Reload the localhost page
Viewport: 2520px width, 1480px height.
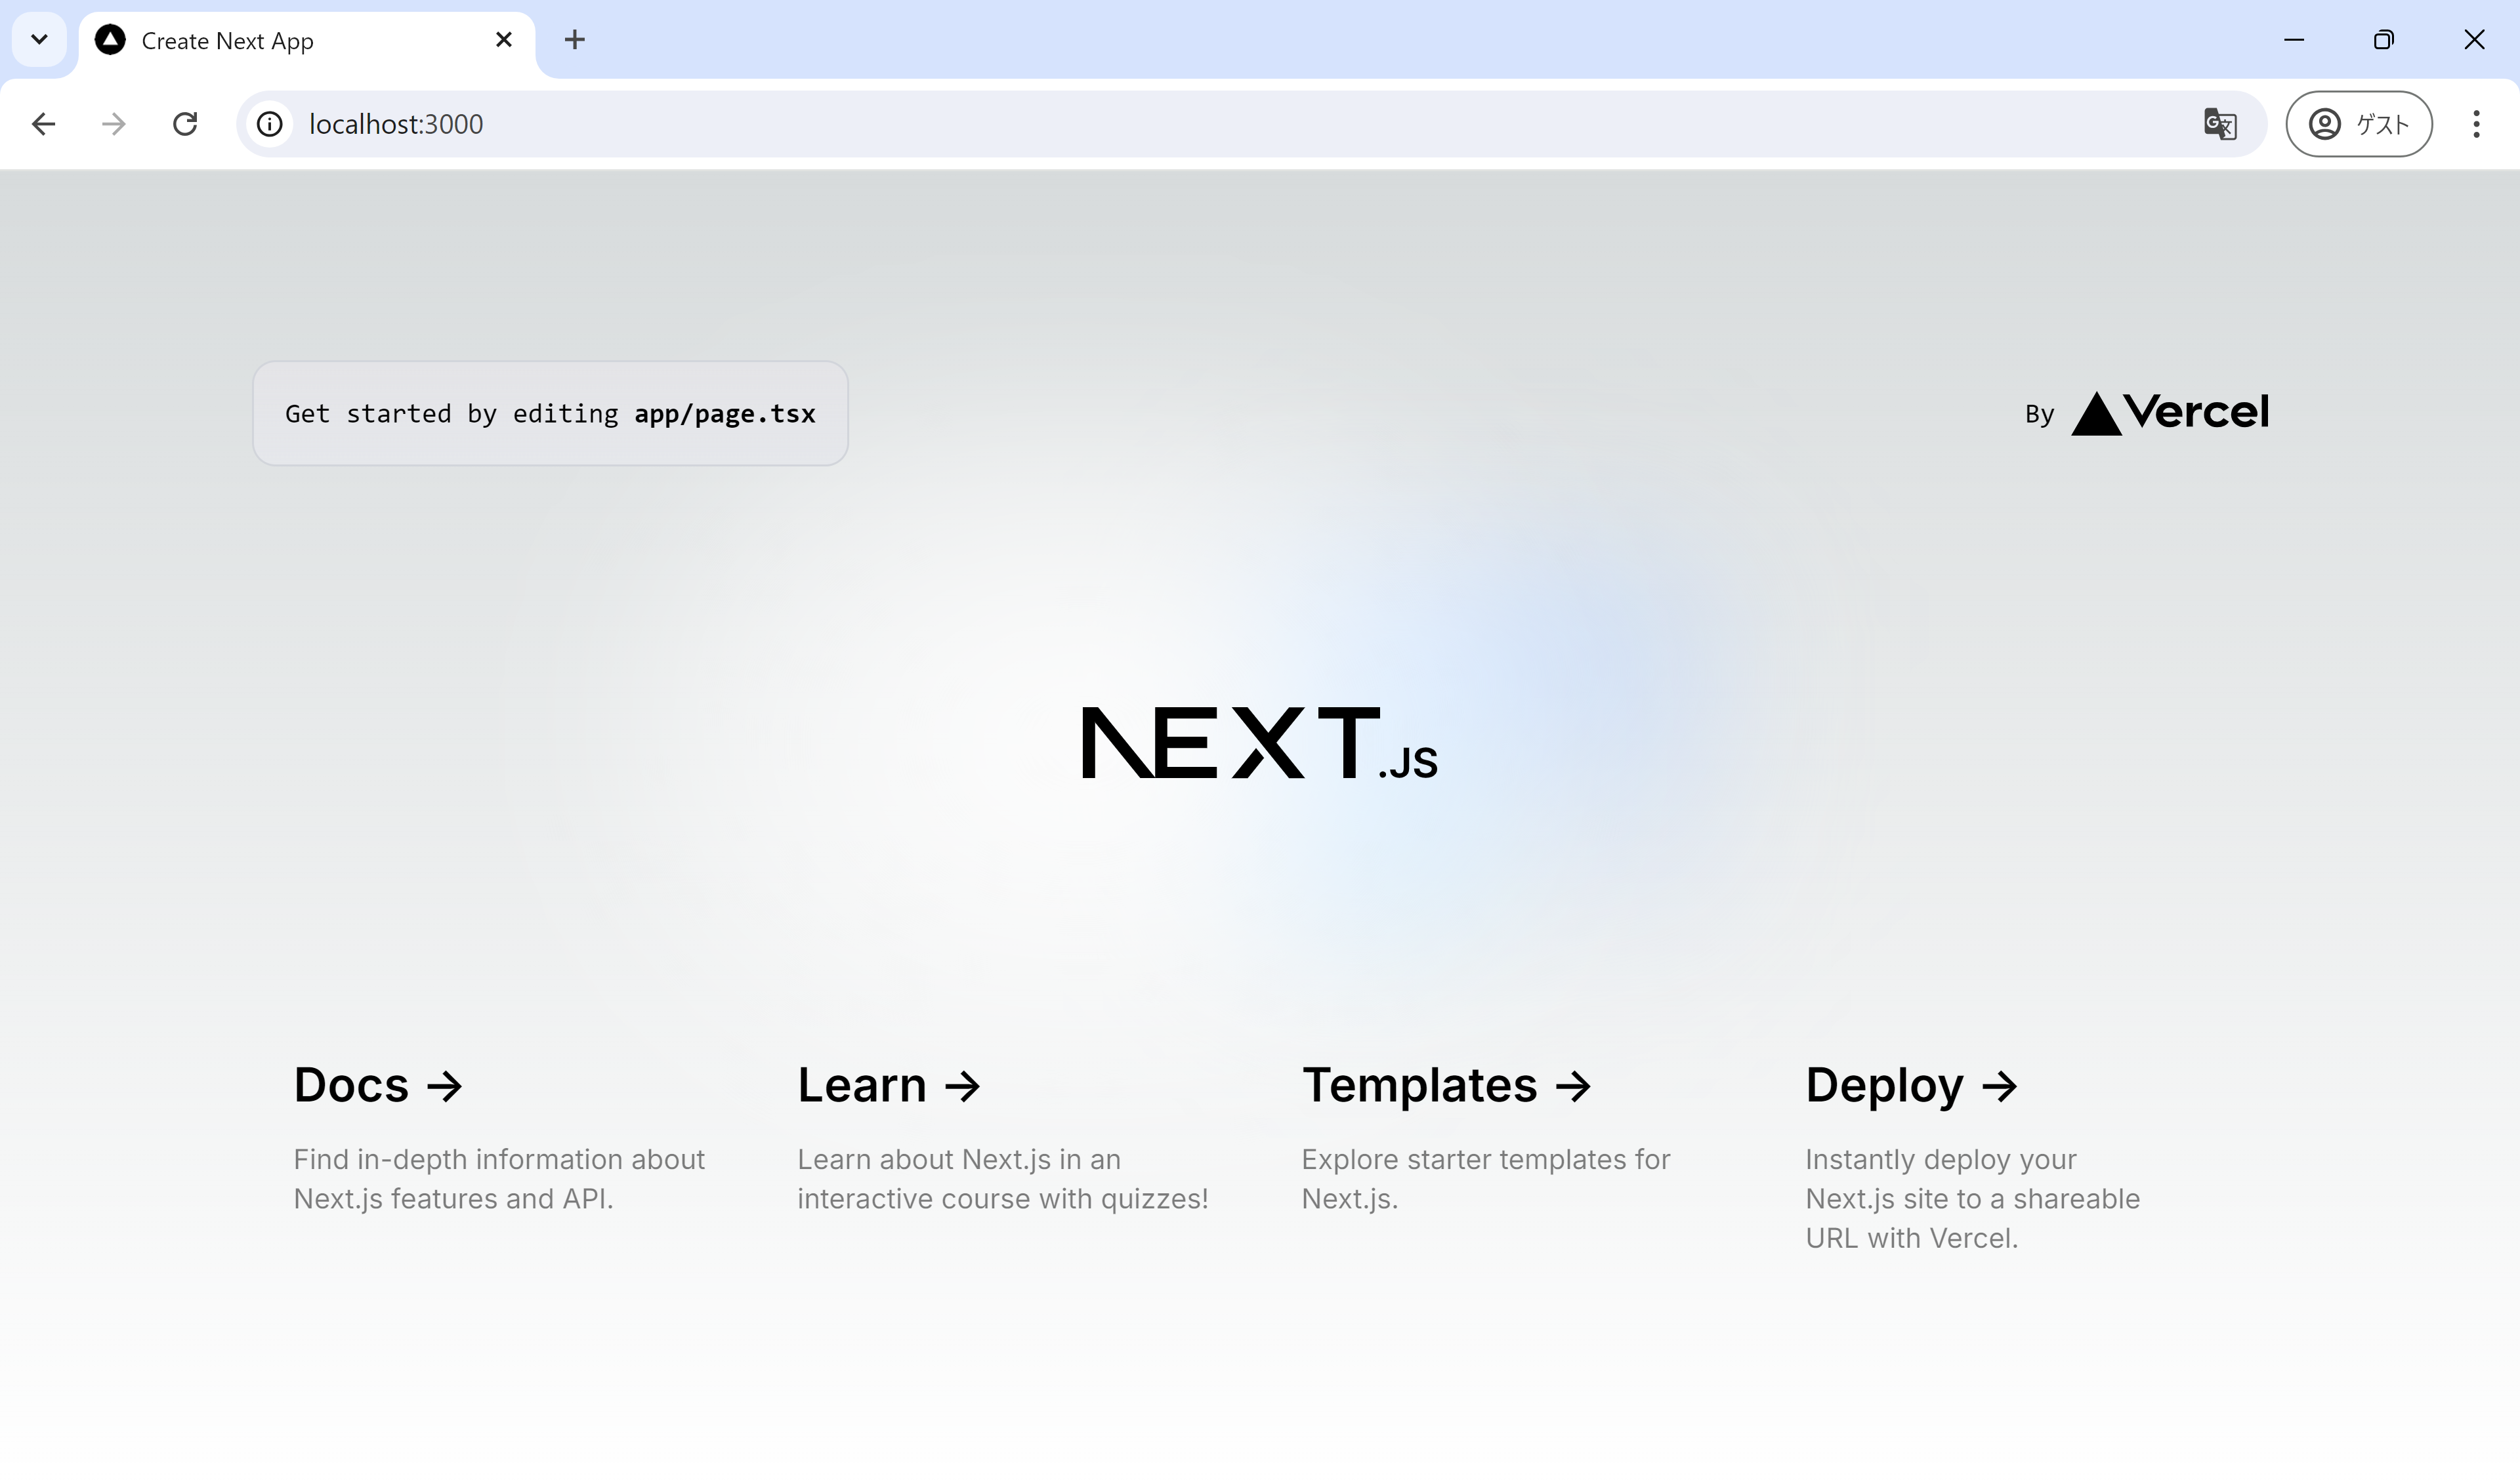185,124
